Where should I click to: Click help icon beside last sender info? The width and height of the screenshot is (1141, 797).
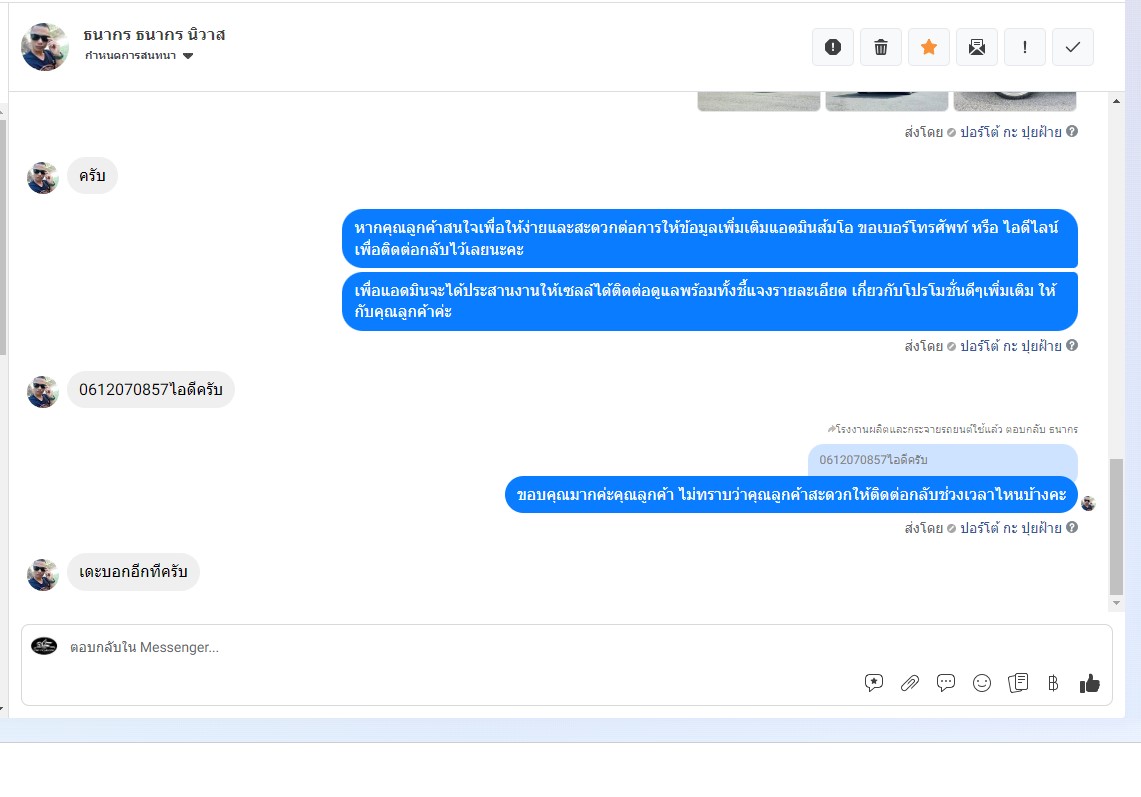click(1072, 528)
